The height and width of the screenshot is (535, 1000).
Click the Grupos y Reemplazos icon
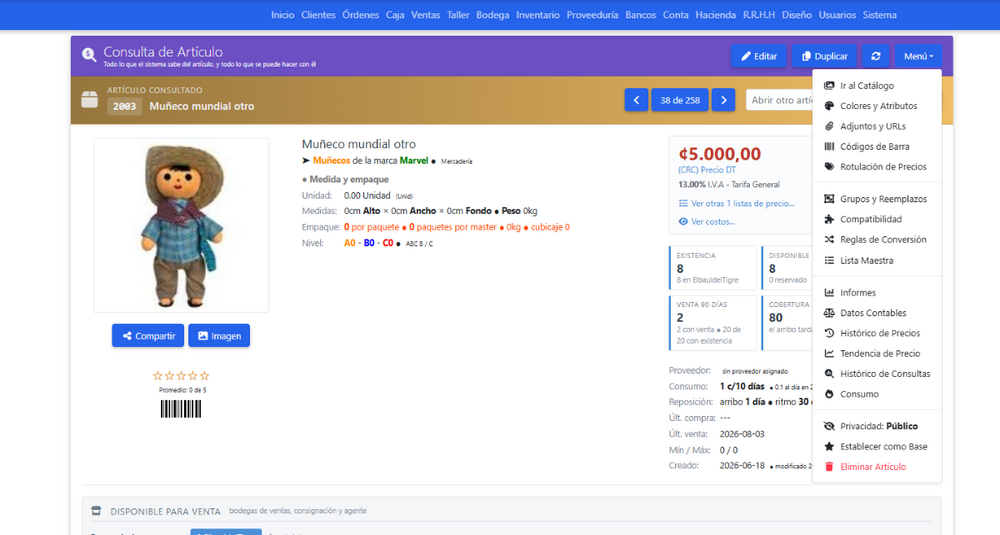(x=829, y=199)
